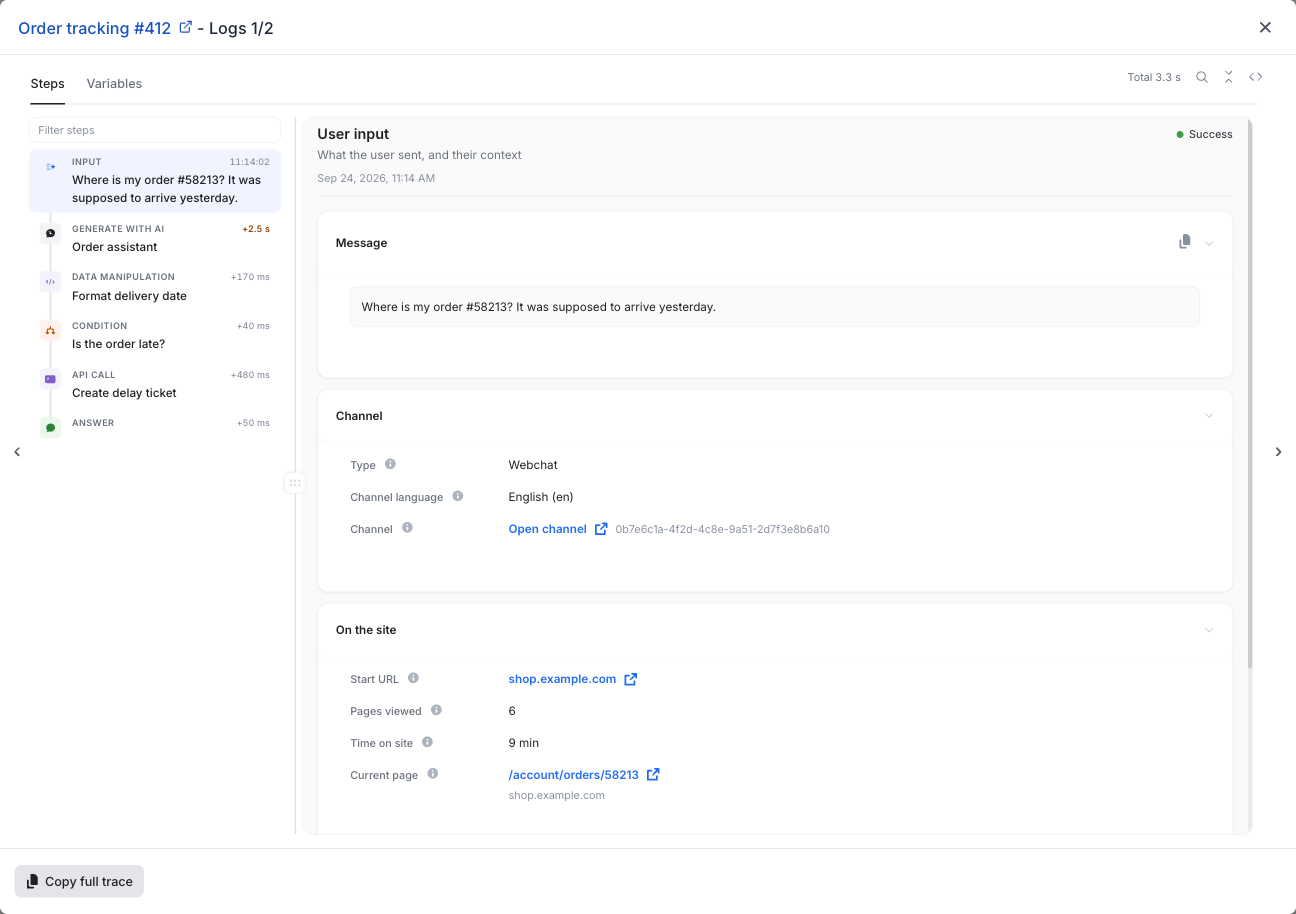
Task: Click the info icon next to Channel language
Action: tap(458, 496)
